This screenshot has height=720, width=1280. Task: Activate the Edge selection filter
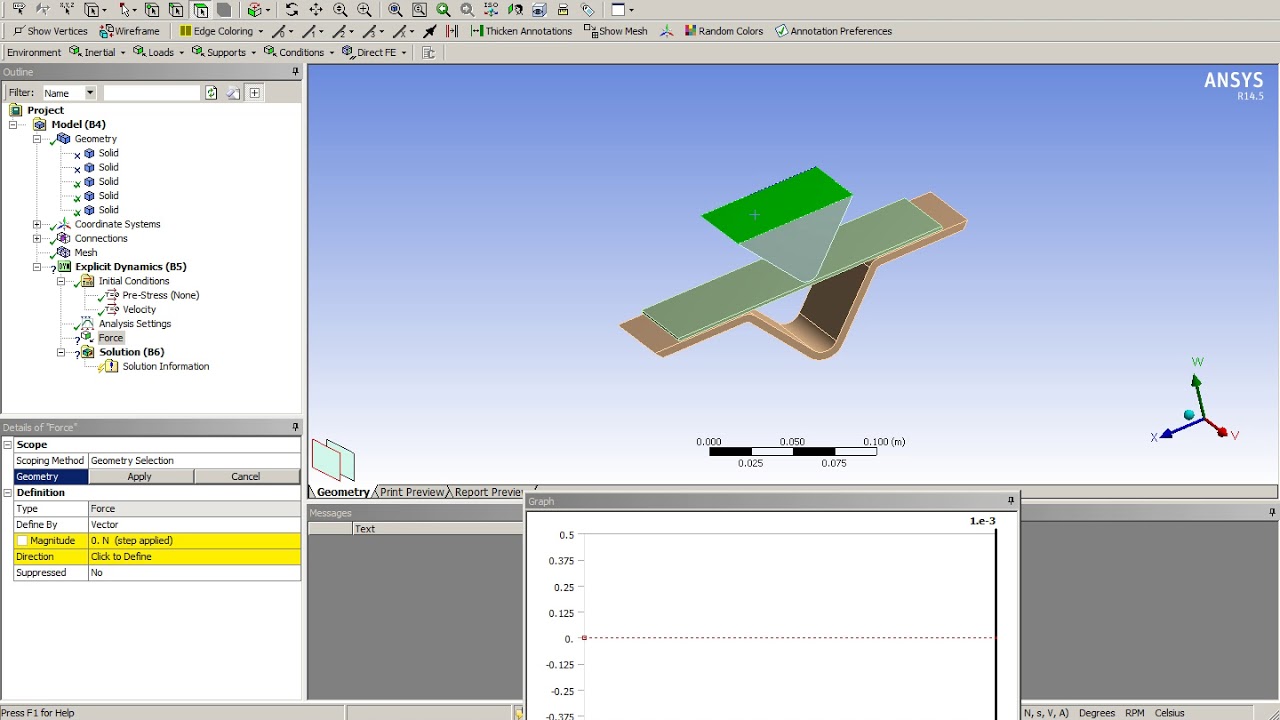click(176, 9)
